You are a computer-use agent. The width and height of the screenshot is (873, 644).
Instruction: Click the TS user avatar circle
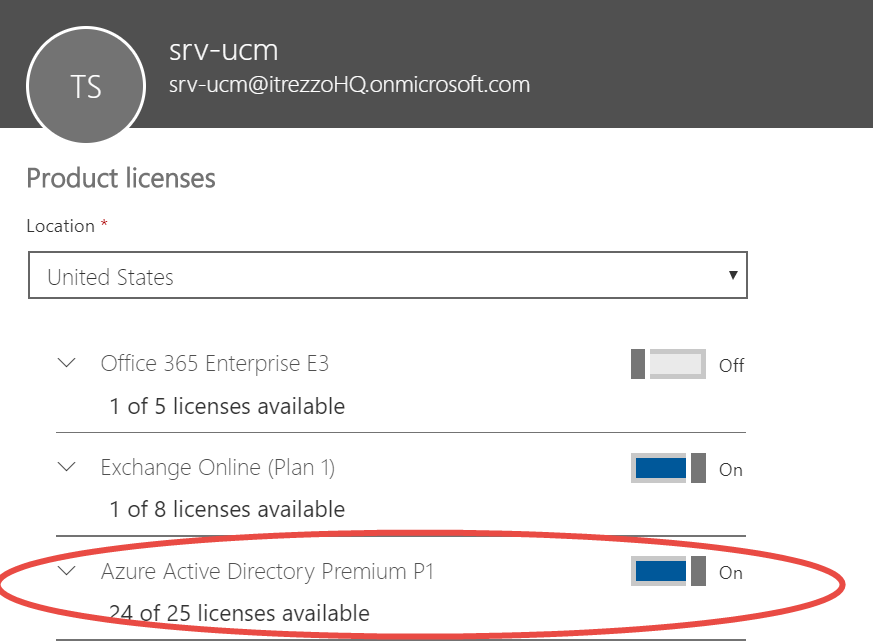coord(86,86)
